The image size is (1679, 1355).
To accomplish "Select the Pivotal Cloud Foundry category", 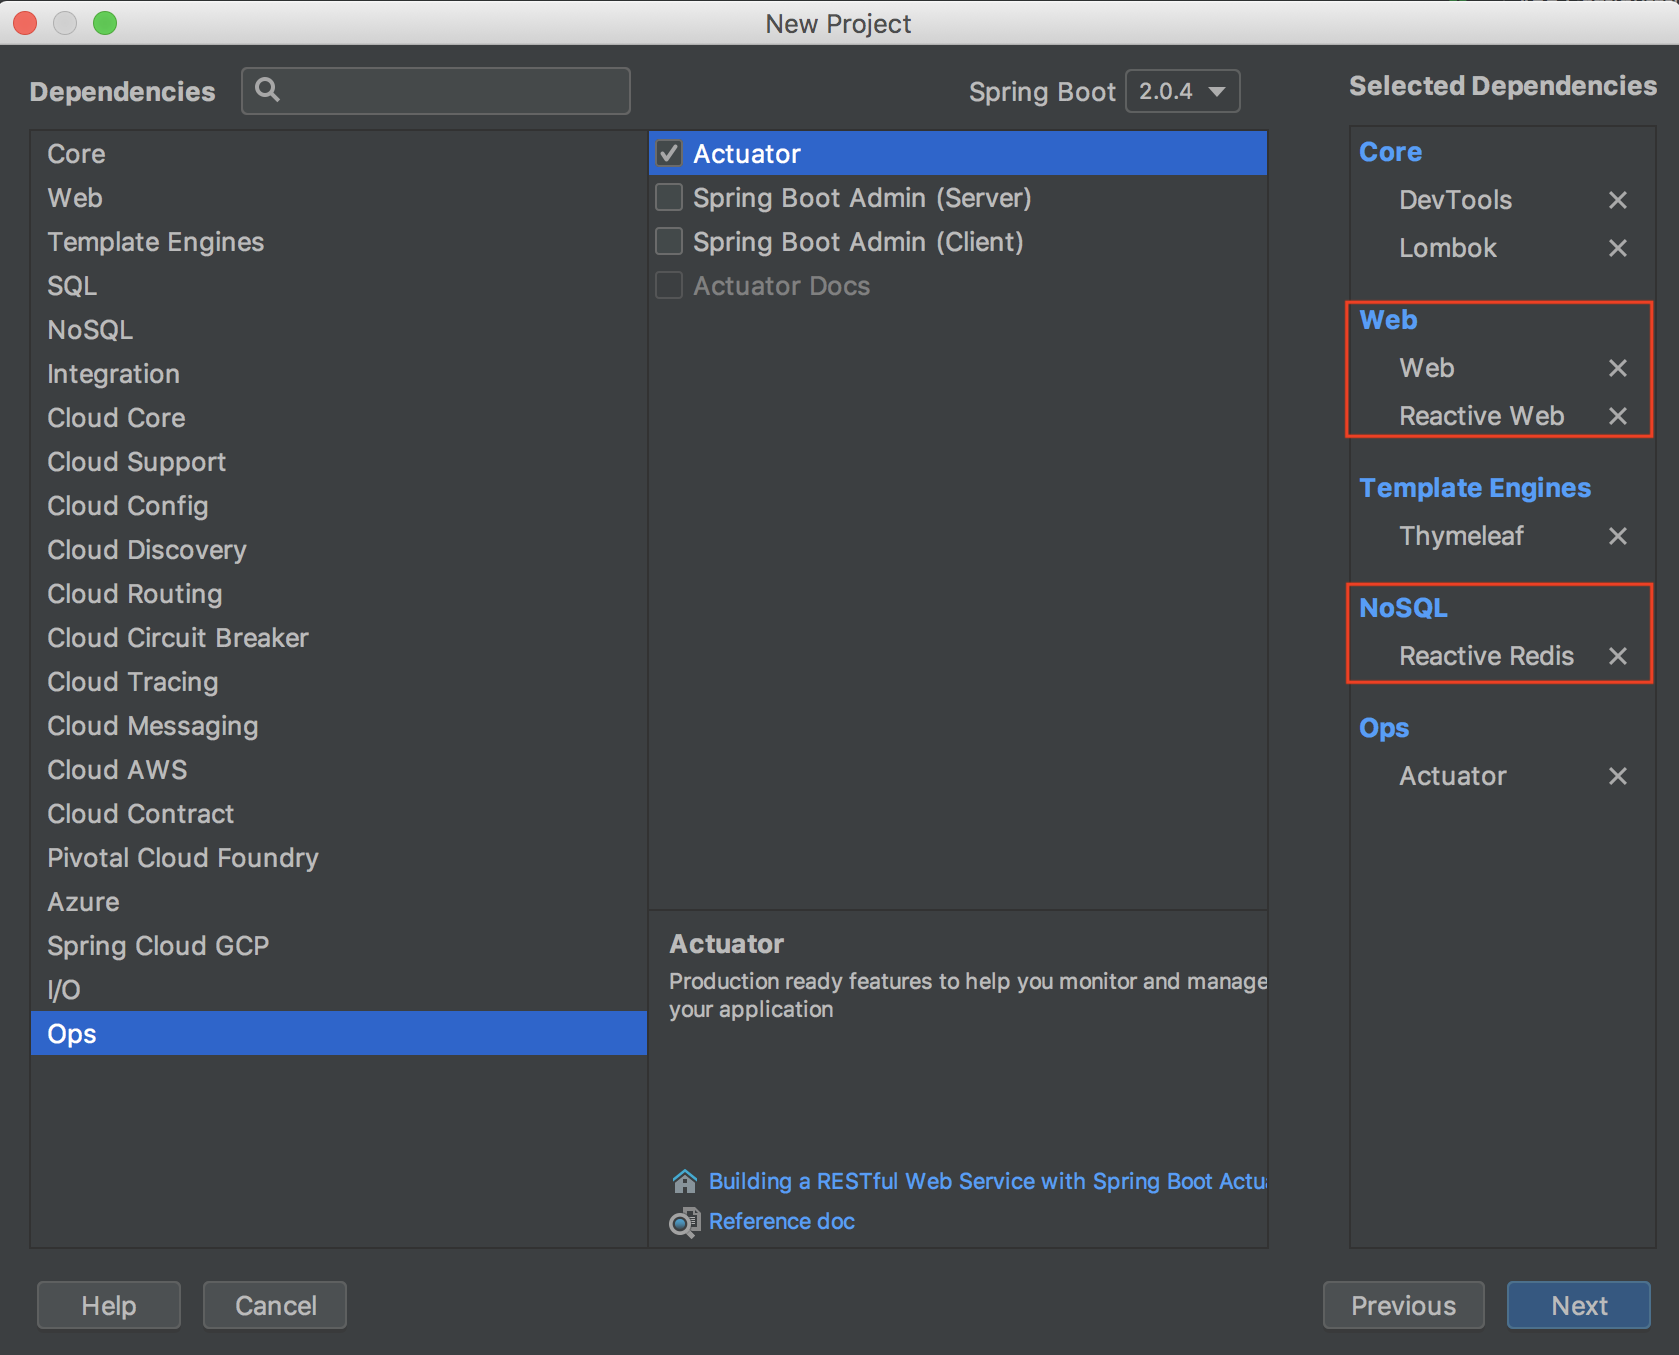I will pos(339,858).
